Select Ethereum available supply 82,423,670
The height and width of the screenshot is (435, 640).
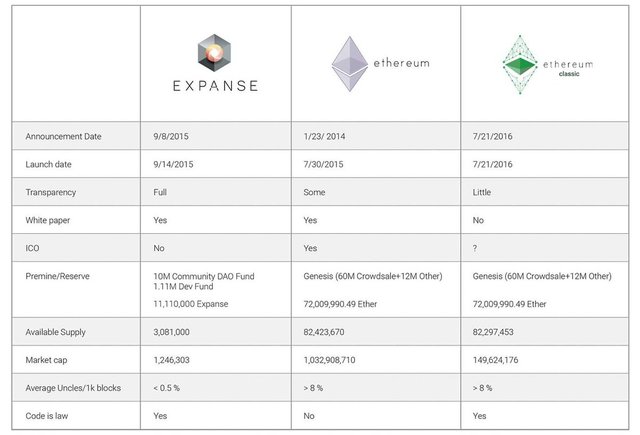click(324, 332)
